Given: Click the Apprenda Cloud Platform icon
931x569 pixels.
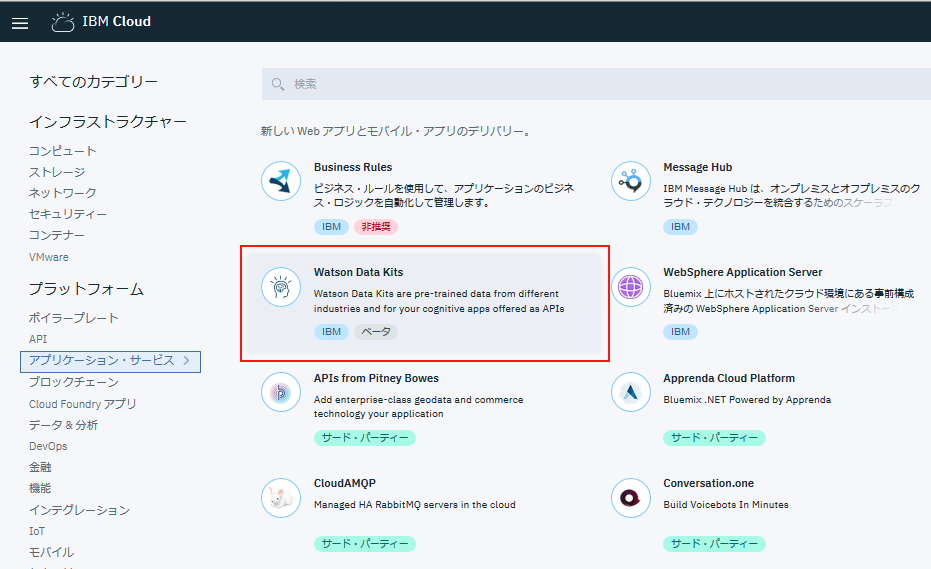Looking at the screenshot, I should 631,392.
